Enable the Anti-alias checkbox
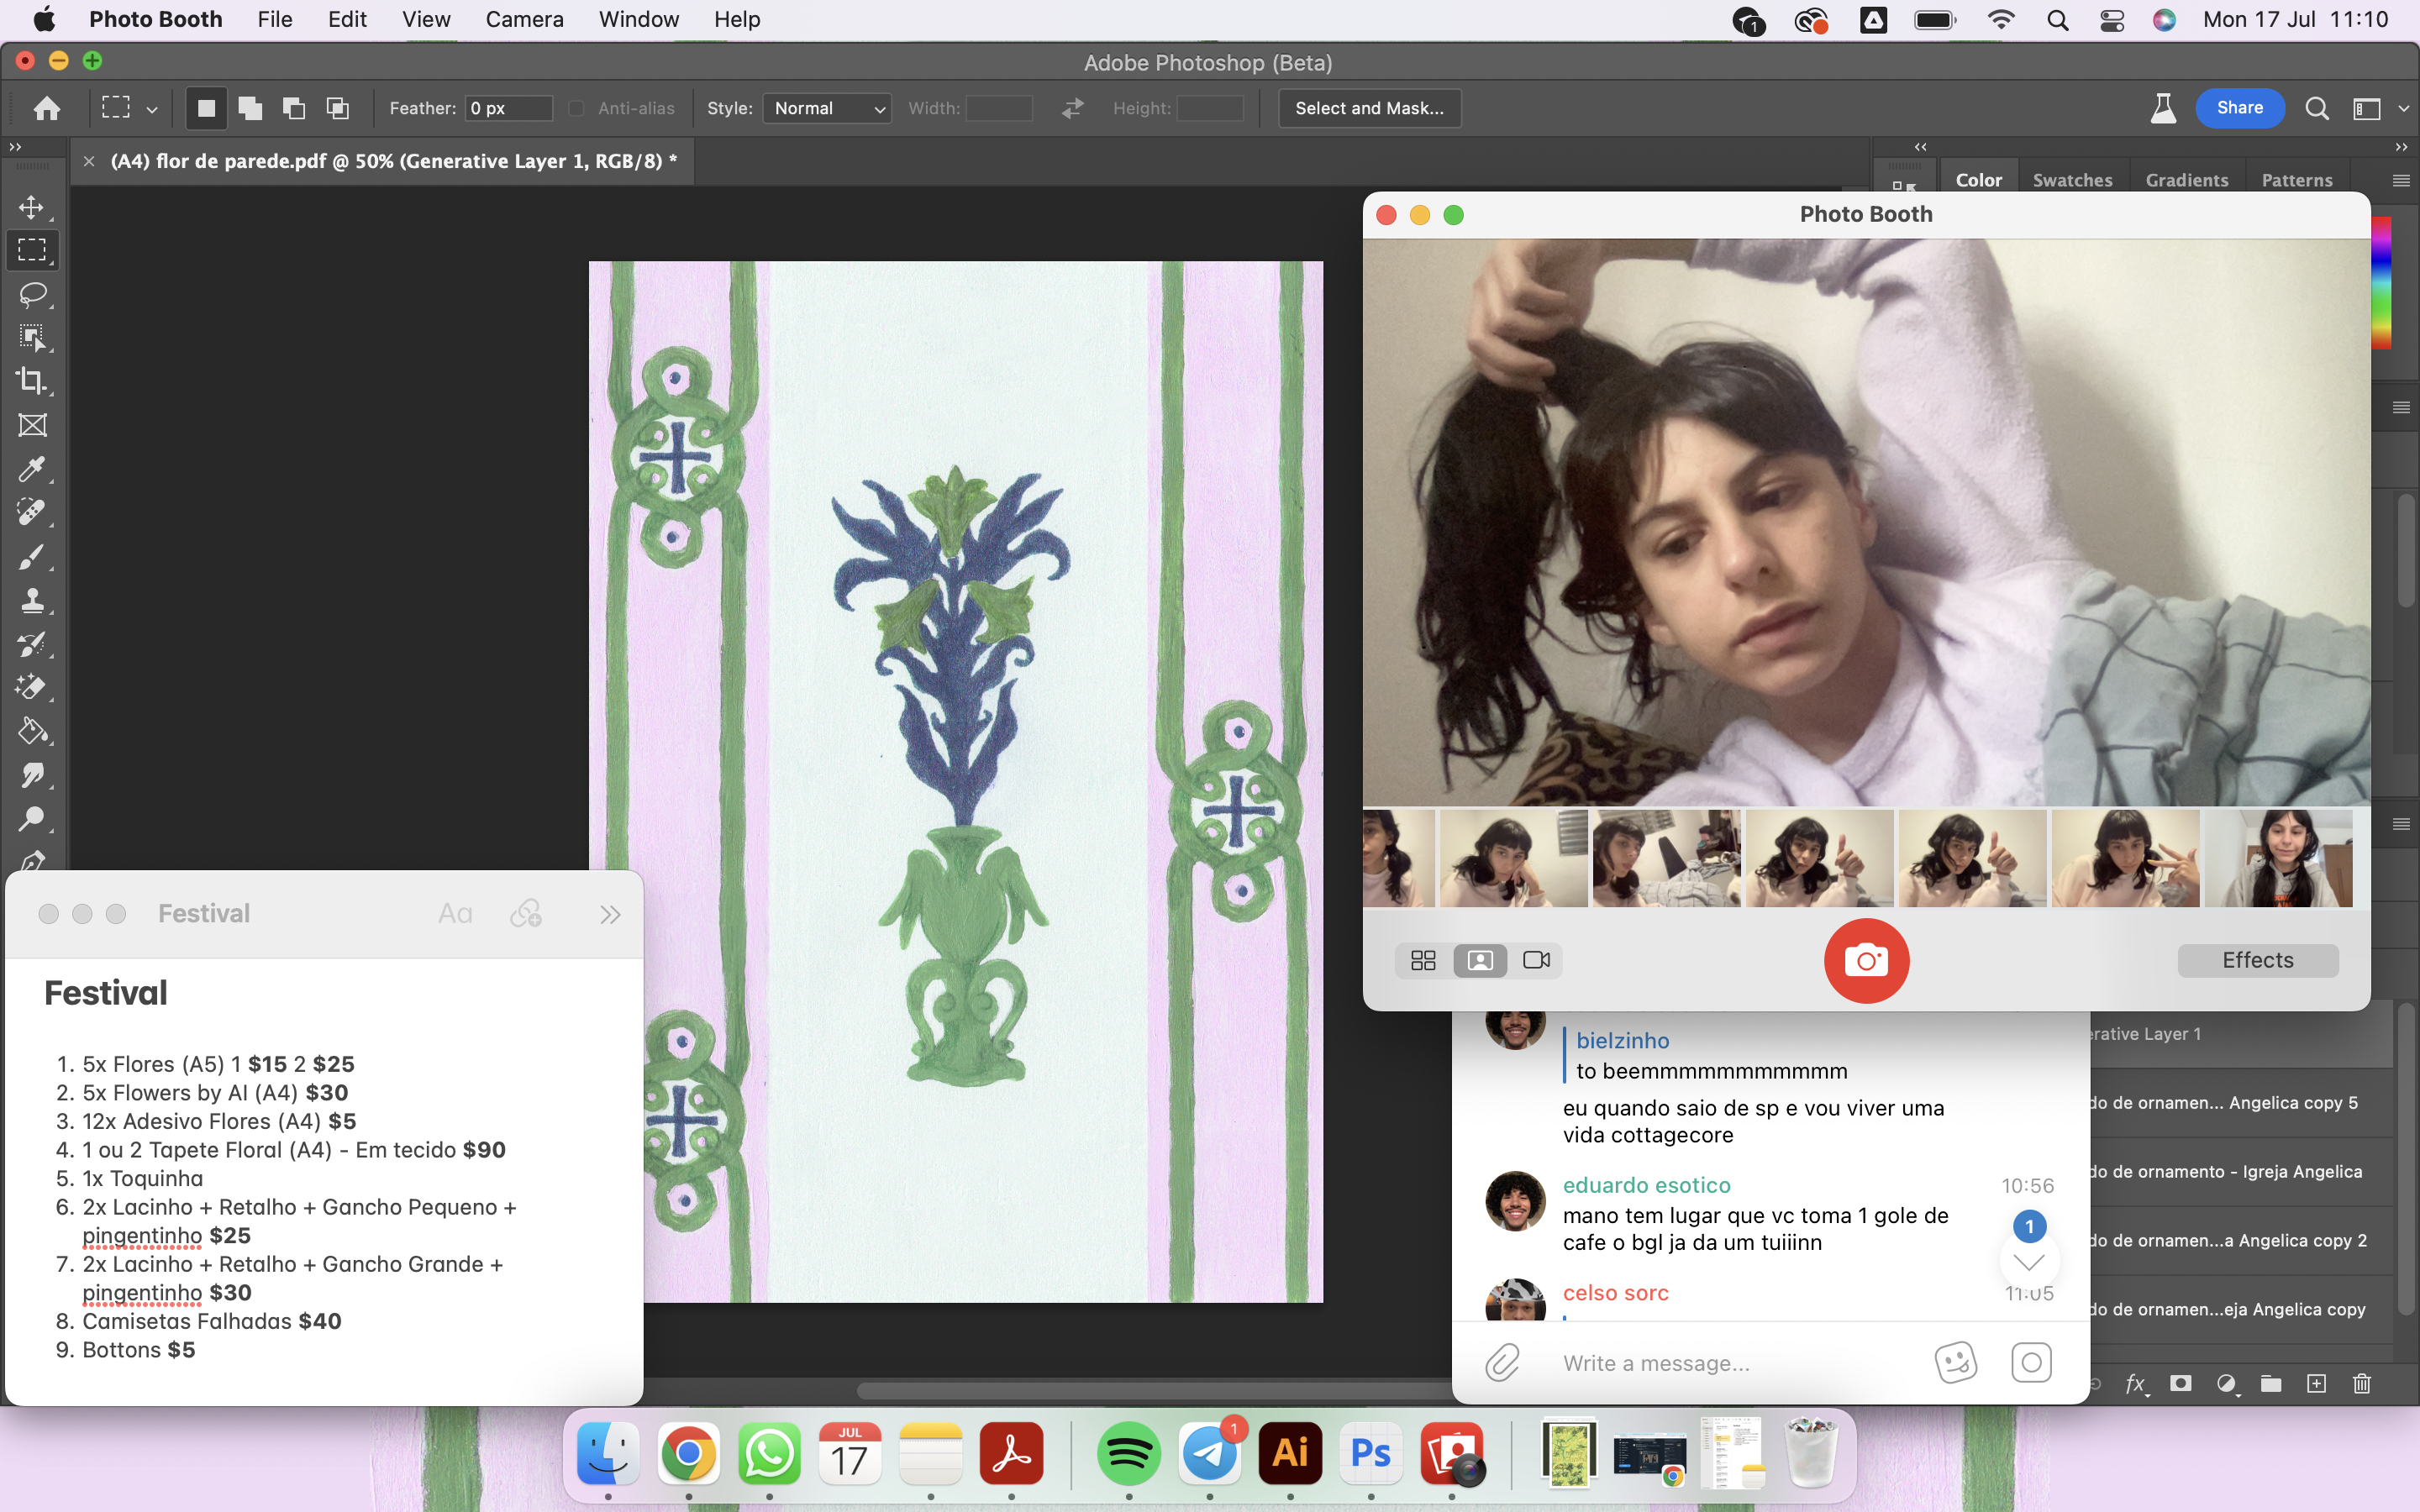 coord(577,108)
